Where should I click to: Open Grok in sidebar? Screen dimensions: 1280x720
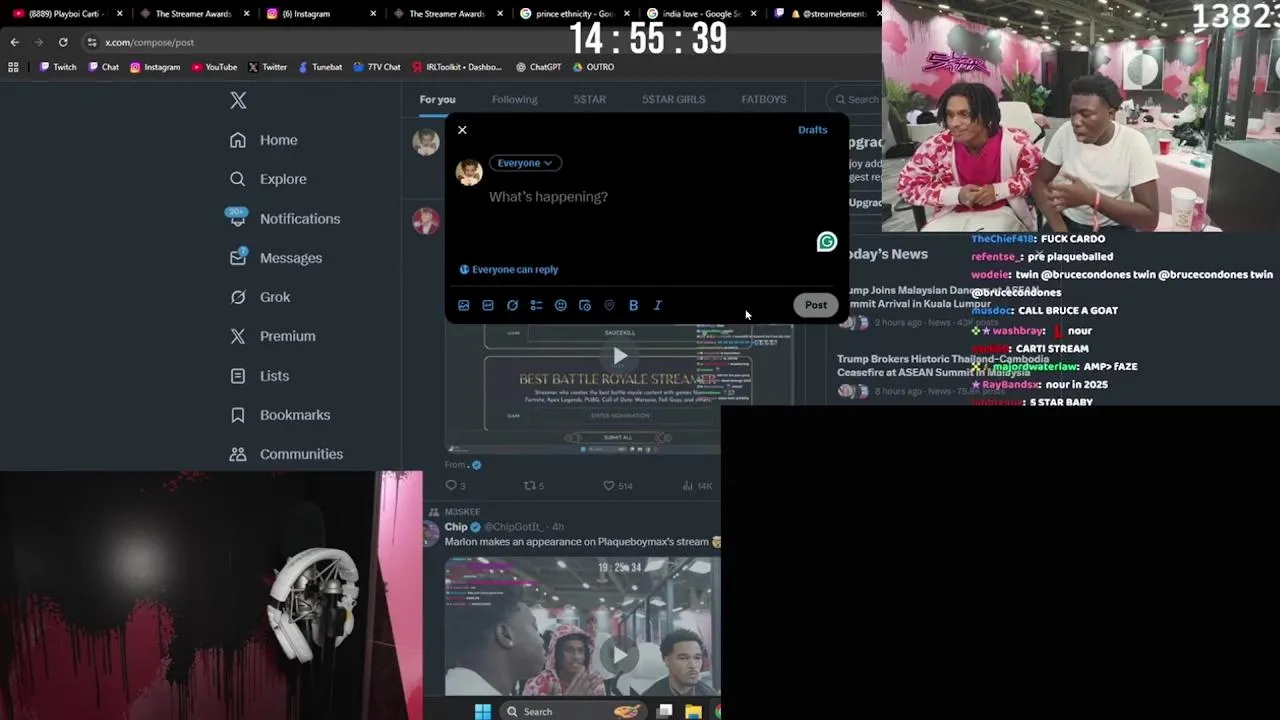(260, 297)
